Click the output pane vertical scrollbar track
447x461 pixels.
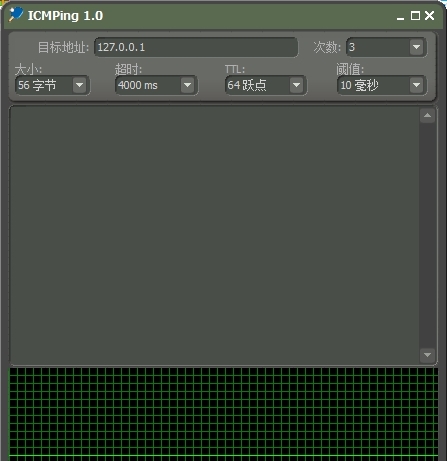pyautogui.click(x=427, y=235)
